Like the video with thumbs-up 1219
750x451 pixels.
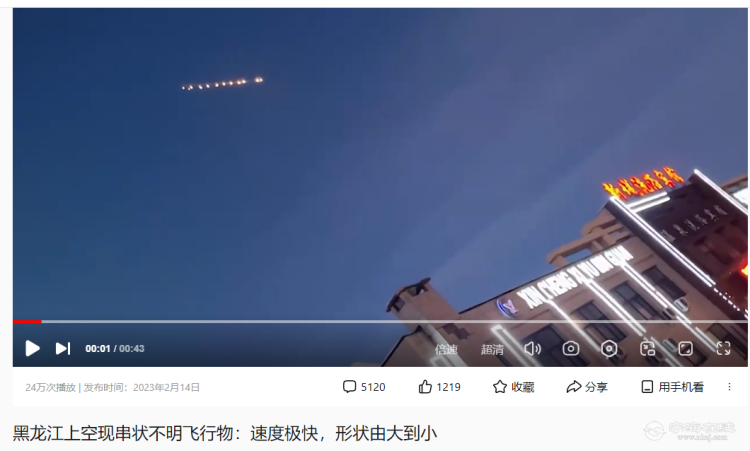439,386
